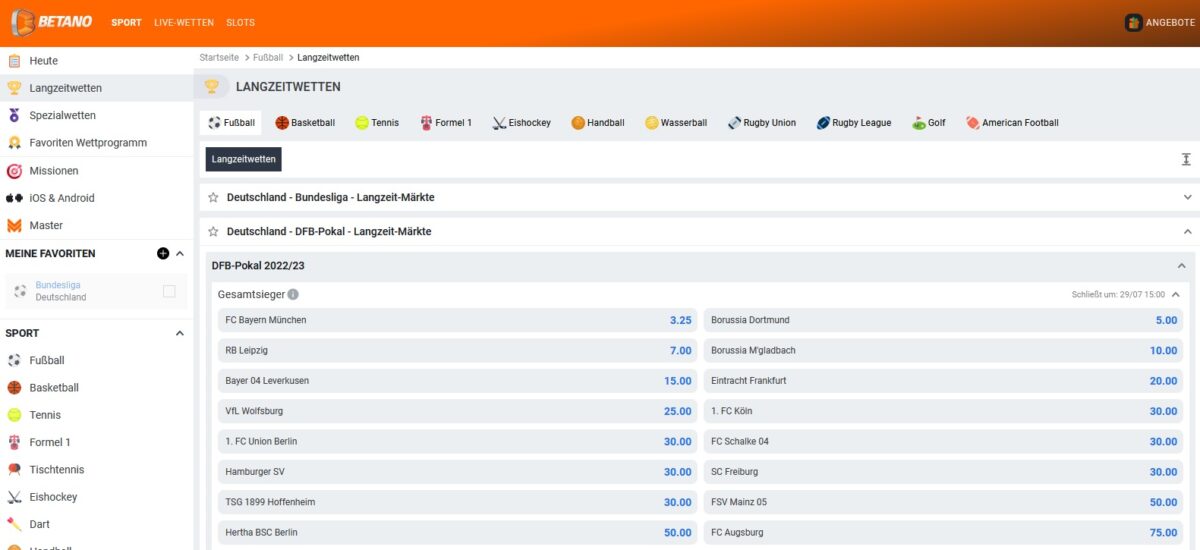Image resolution: width=1200 pixels, height=550 pixels.
Task: Open Missionen target icon
Action: pyautogui.click(x=14, y=170)
